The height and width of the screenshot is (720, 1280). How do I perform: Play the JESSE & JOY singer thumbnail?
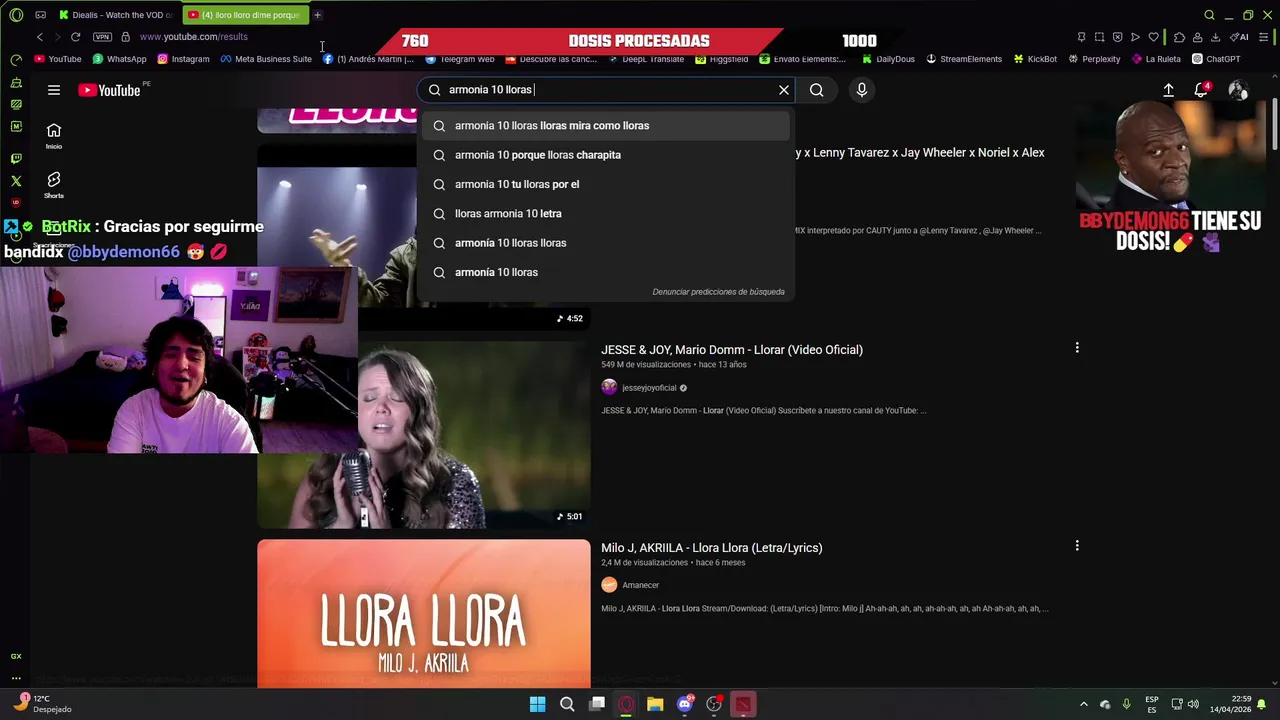click(x=474, y=435)
